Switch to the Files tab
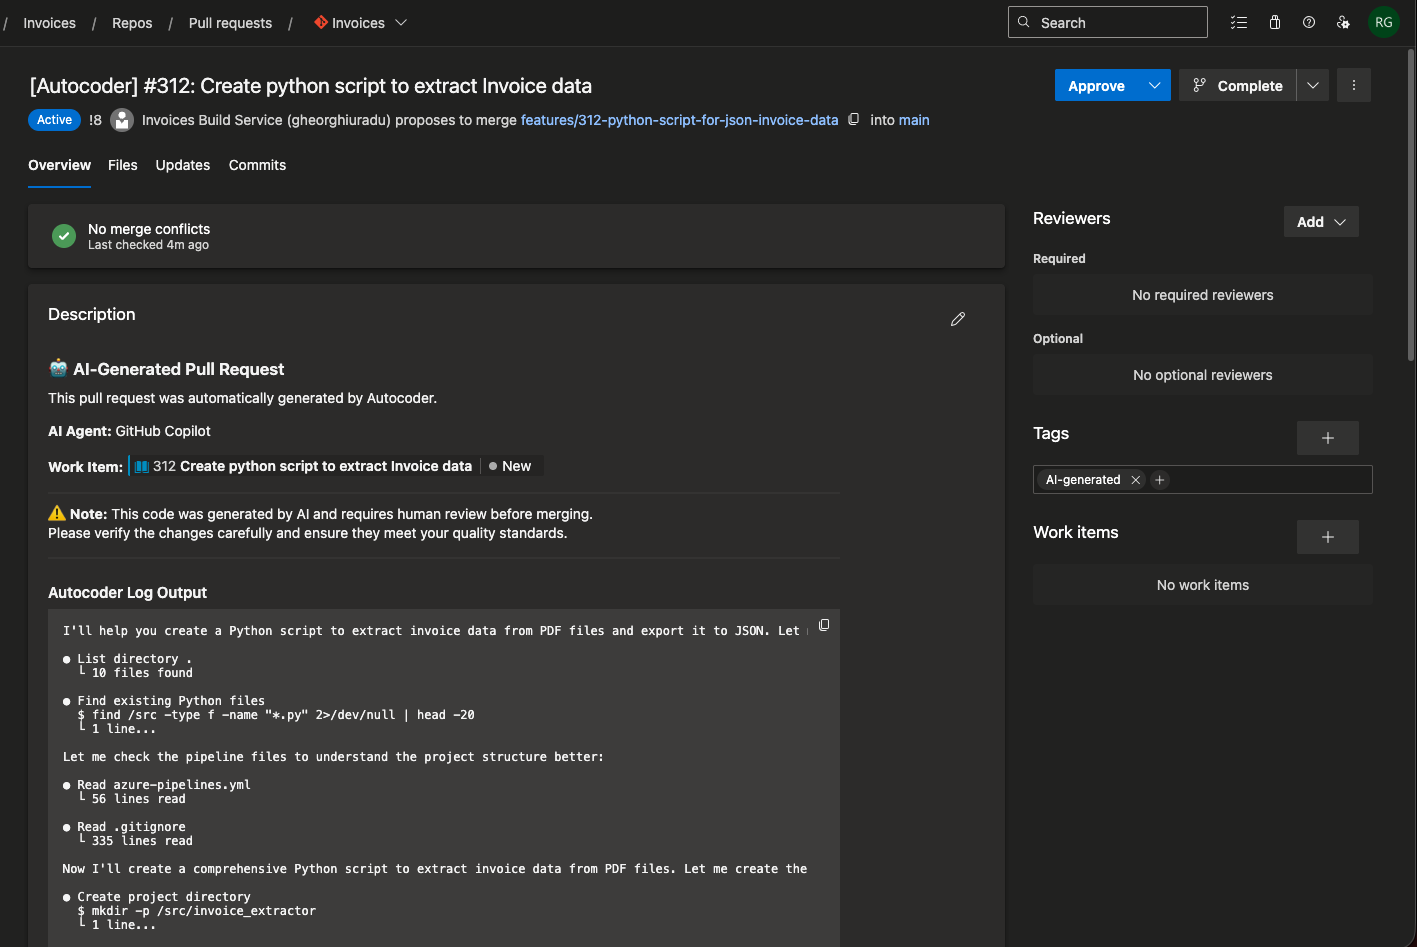 (122, 165)
